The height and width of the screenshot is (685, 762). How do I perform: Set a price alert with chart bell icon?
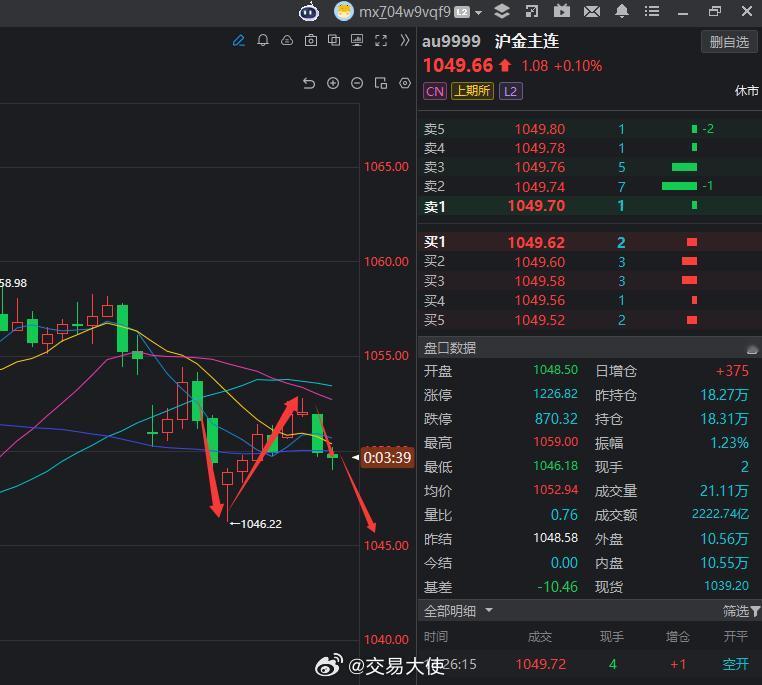pyautogui.click(x=263, y=40)
